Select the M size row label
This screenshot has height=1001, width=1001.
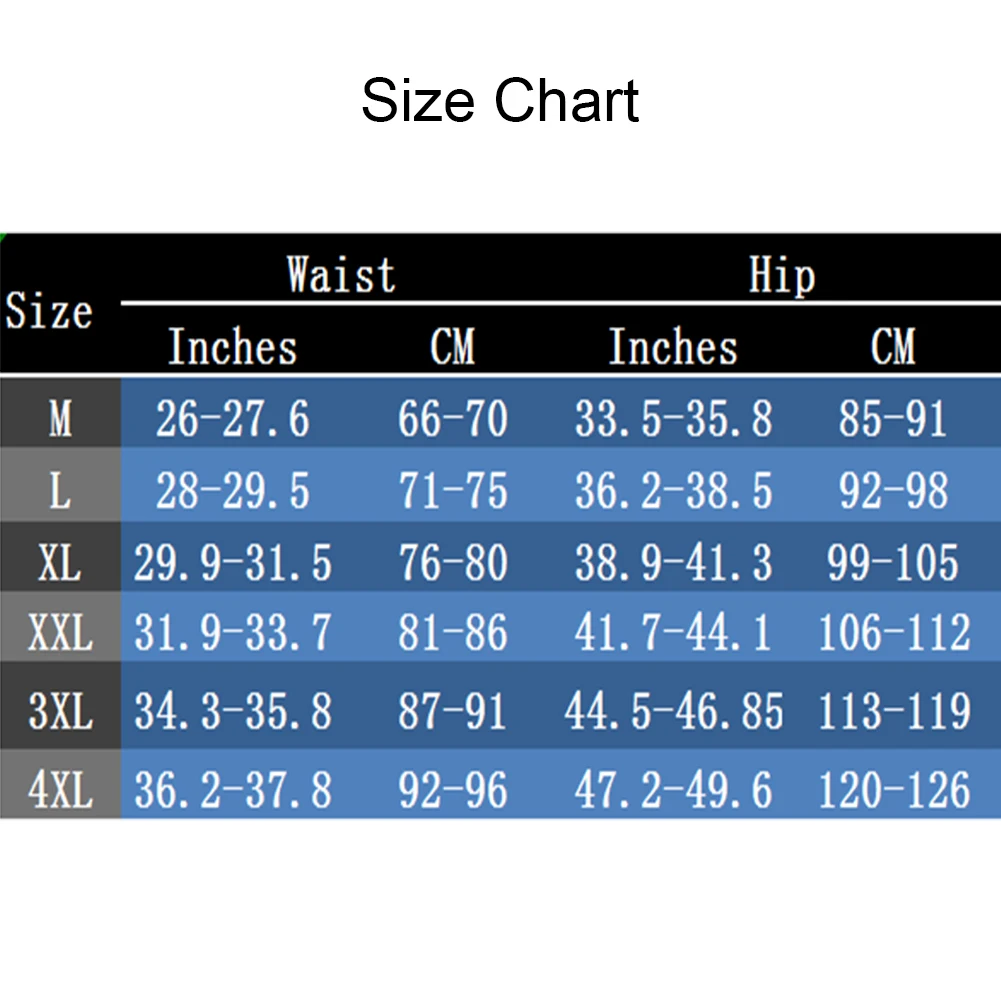pyautogui.click(x=61, y=418)
